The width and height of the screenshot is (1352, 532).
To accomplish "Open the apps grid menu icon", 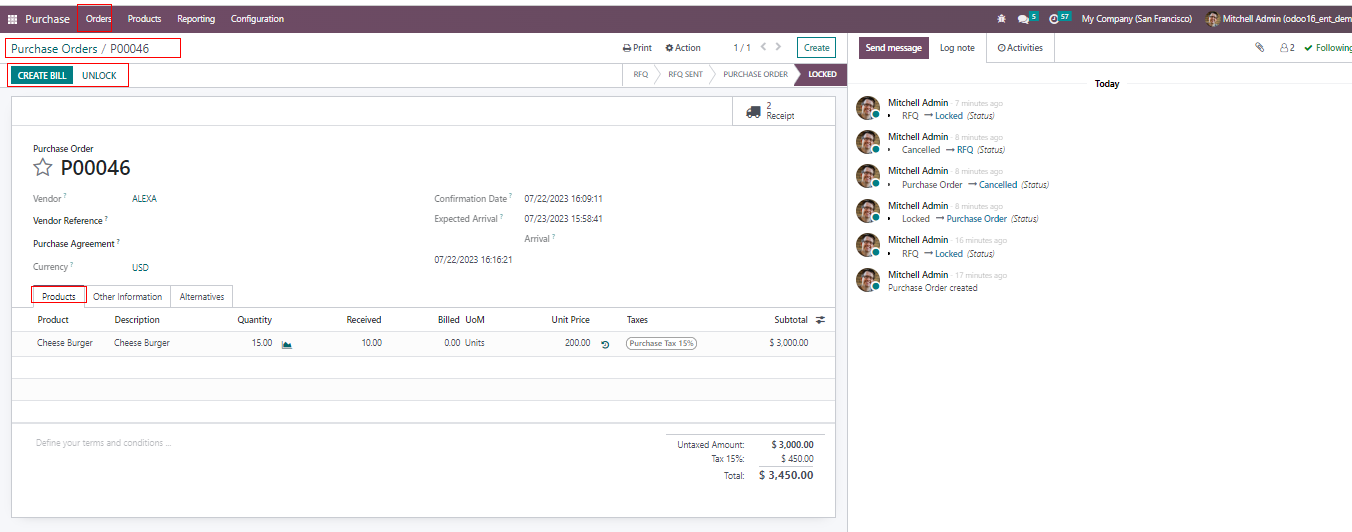I will [13, 19].
